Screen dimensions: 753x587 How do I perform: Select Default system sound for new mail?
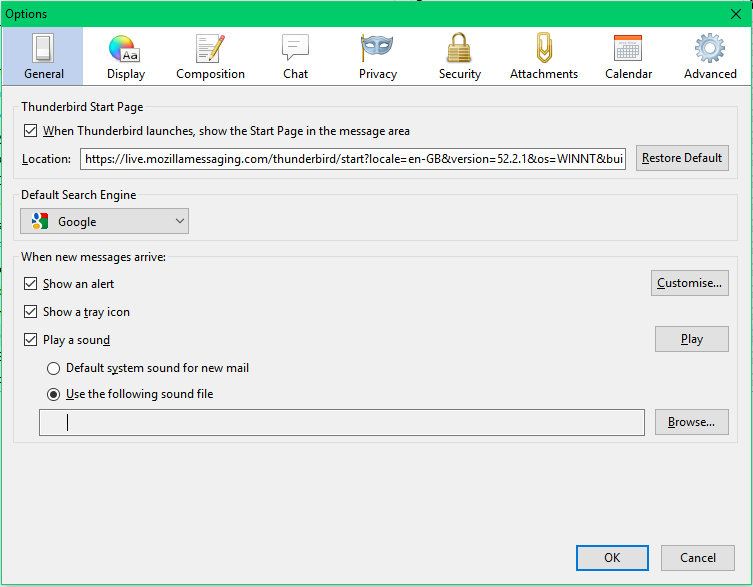(53, 368)
